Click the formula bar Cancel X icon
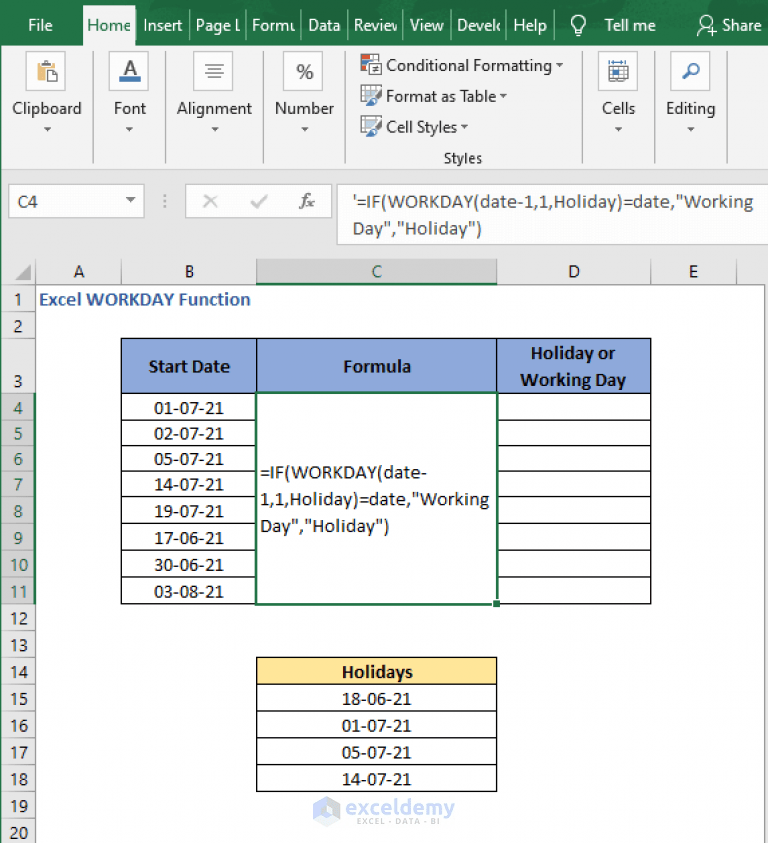 (210, 202)
